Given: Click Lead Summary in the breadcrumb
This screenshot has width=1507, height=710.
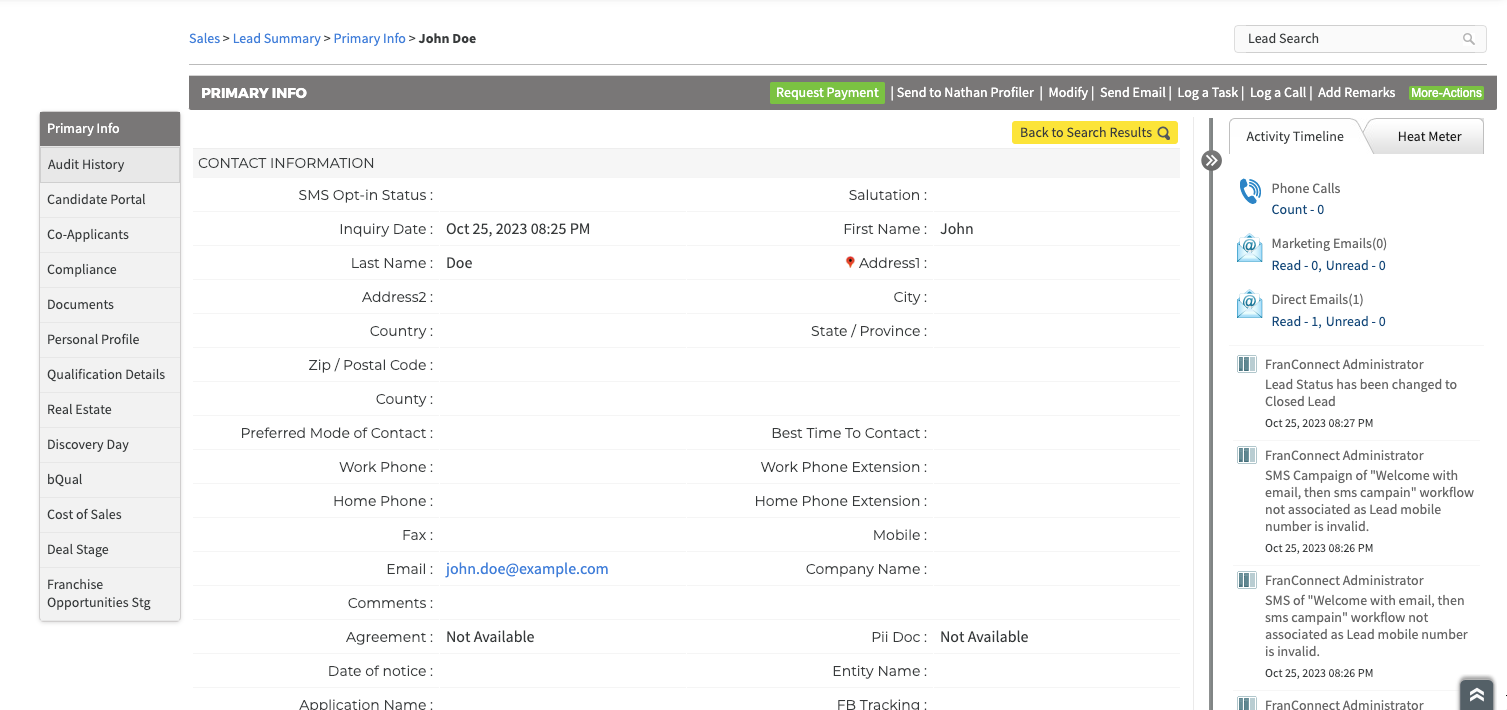Looking at the screenshot, I should (276, 39).
